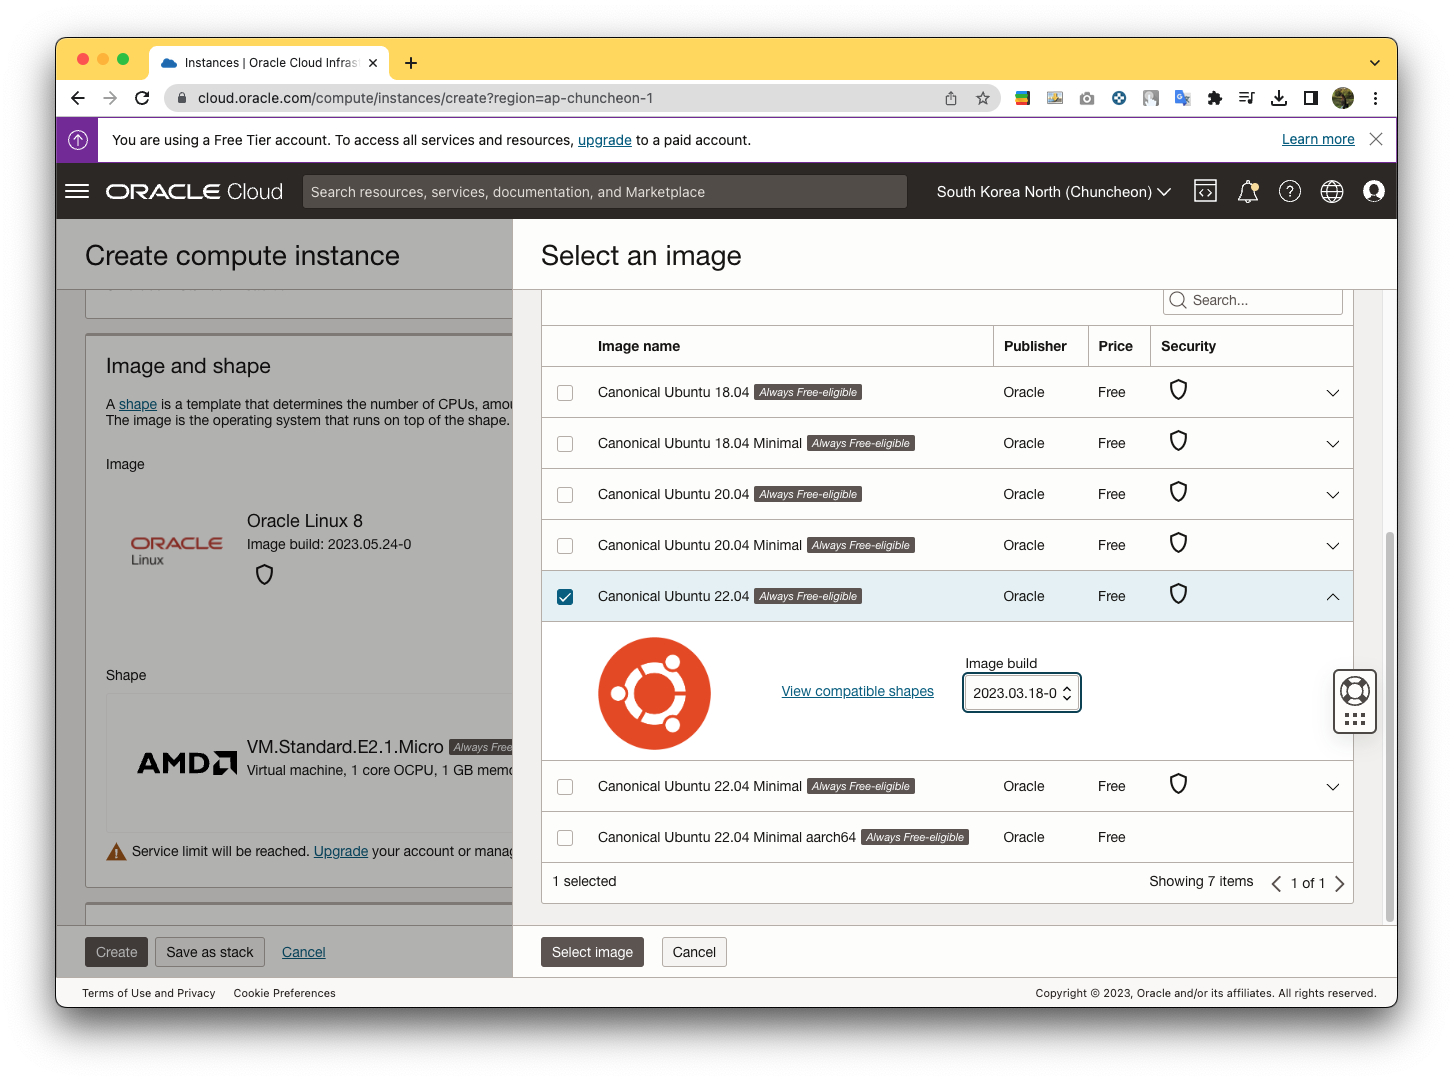Open the announcements bell icon
The height and width of the screenshot is (1081, 1453).
coord(1248,191)
